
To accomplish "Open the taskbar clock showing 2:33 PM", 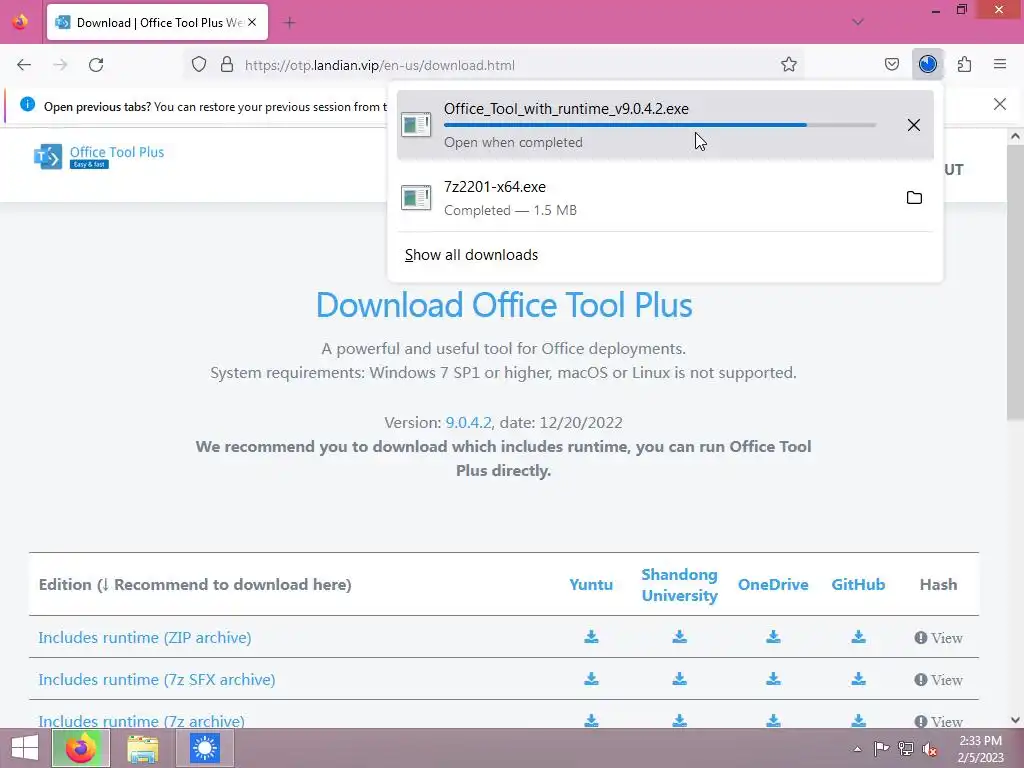I will click(980, 749).
